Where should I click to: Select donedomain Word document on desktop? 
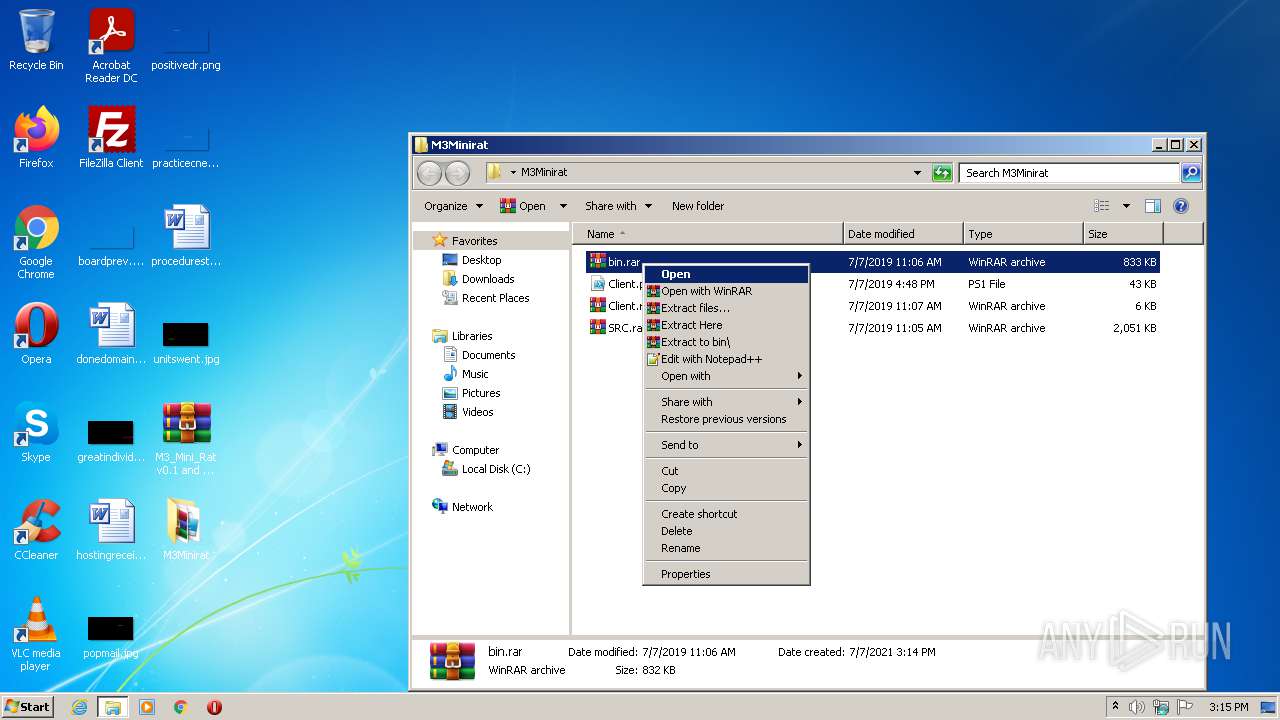(111, 334)
